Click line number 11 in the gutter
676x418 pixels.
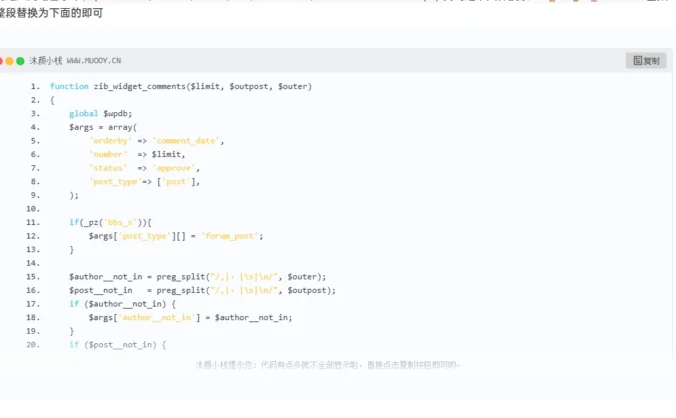click(33, 222)
